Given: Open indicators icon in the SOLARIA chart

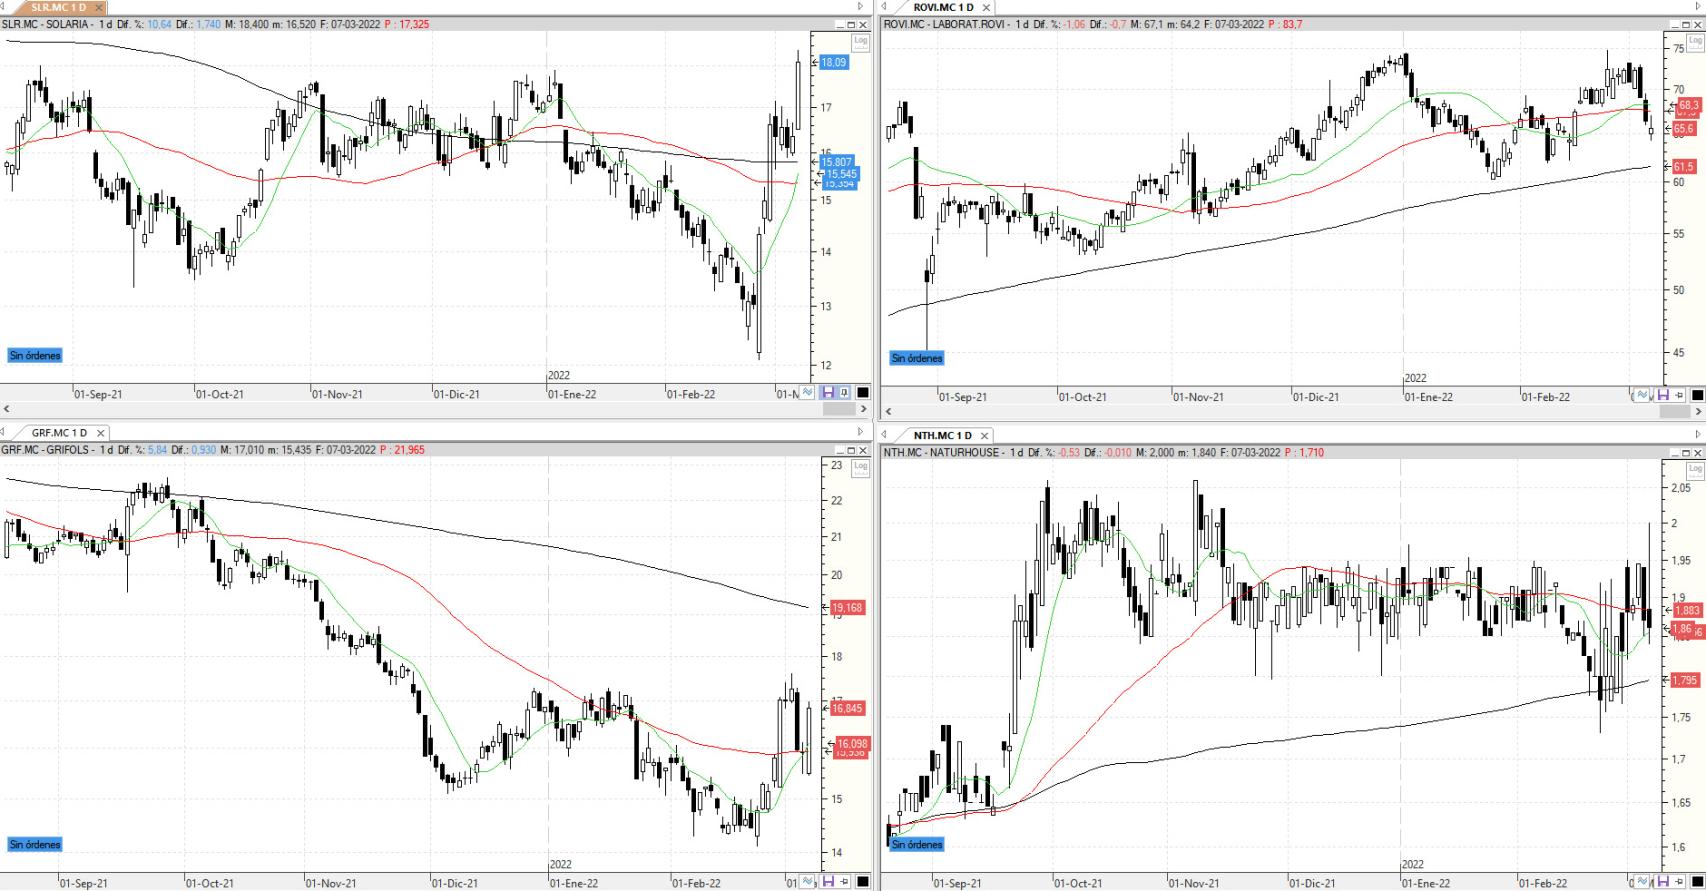Looking at the screenshot, I should tap(808, 393).
